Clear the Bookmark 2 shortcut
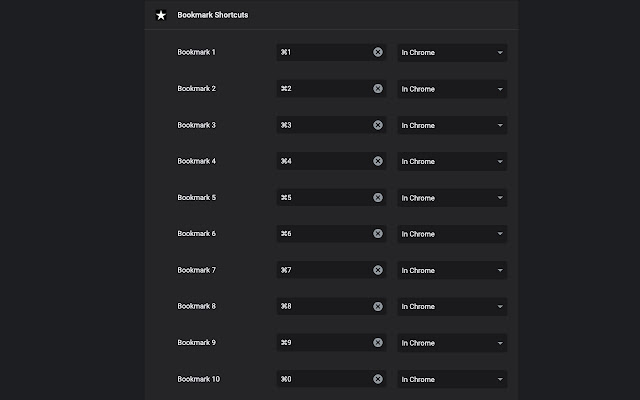The image size is (640, 400). click(x=378, y=89)
